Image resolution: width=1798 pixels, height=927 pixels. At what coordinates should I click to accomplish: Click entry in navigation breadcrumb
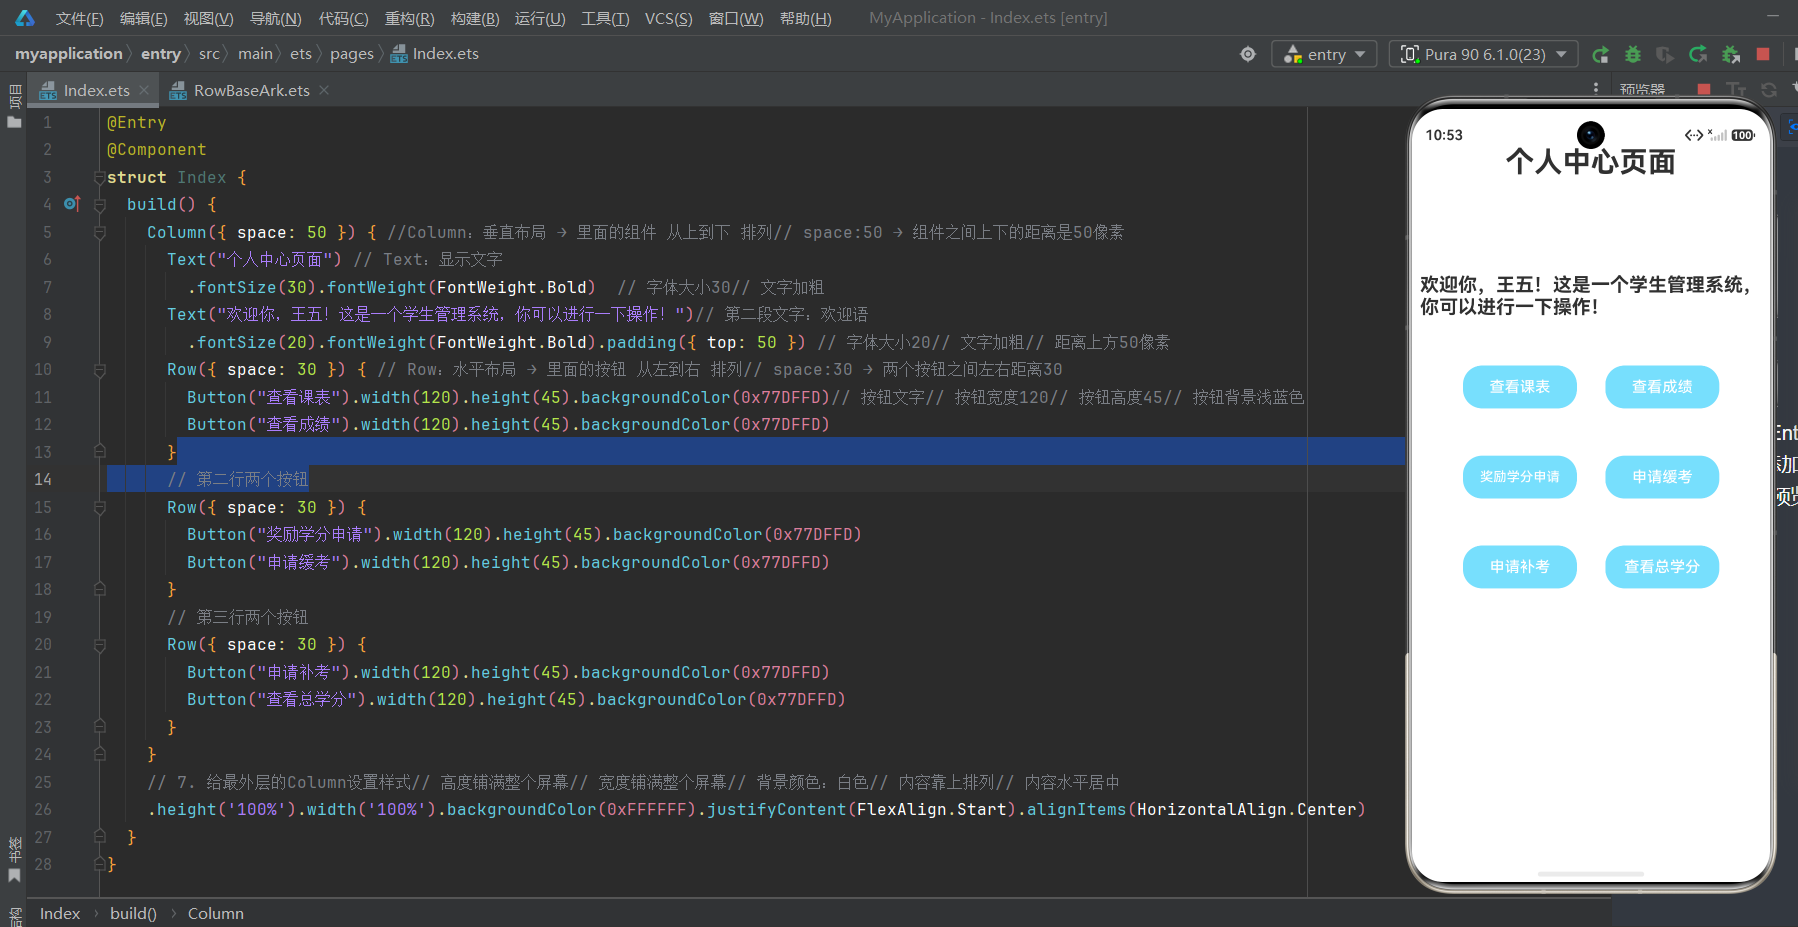[x=161, y=54]
